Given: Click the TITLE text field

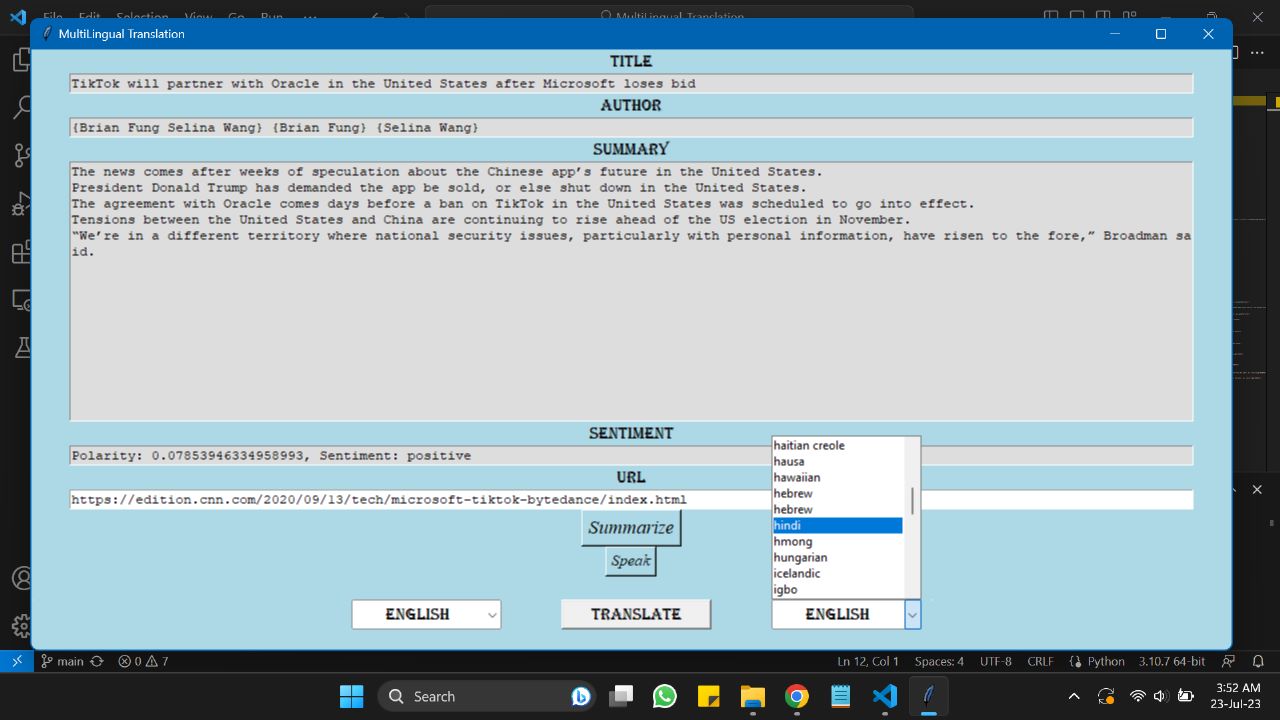Looking at the screenshot, I should click(x=631, y=83).
